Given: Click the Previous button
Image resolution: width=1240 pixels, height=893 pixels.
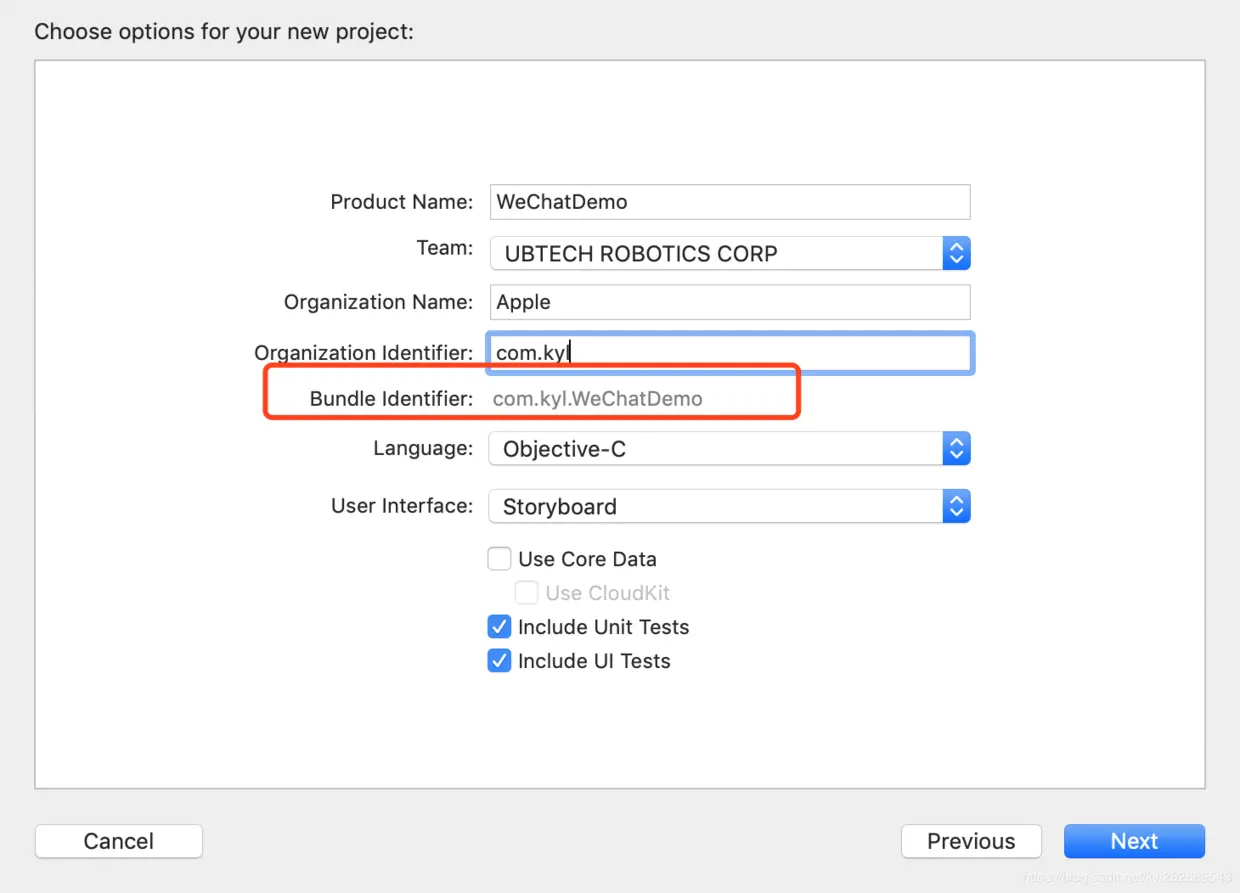Looking at the screenshot, I should coord(971,841).
